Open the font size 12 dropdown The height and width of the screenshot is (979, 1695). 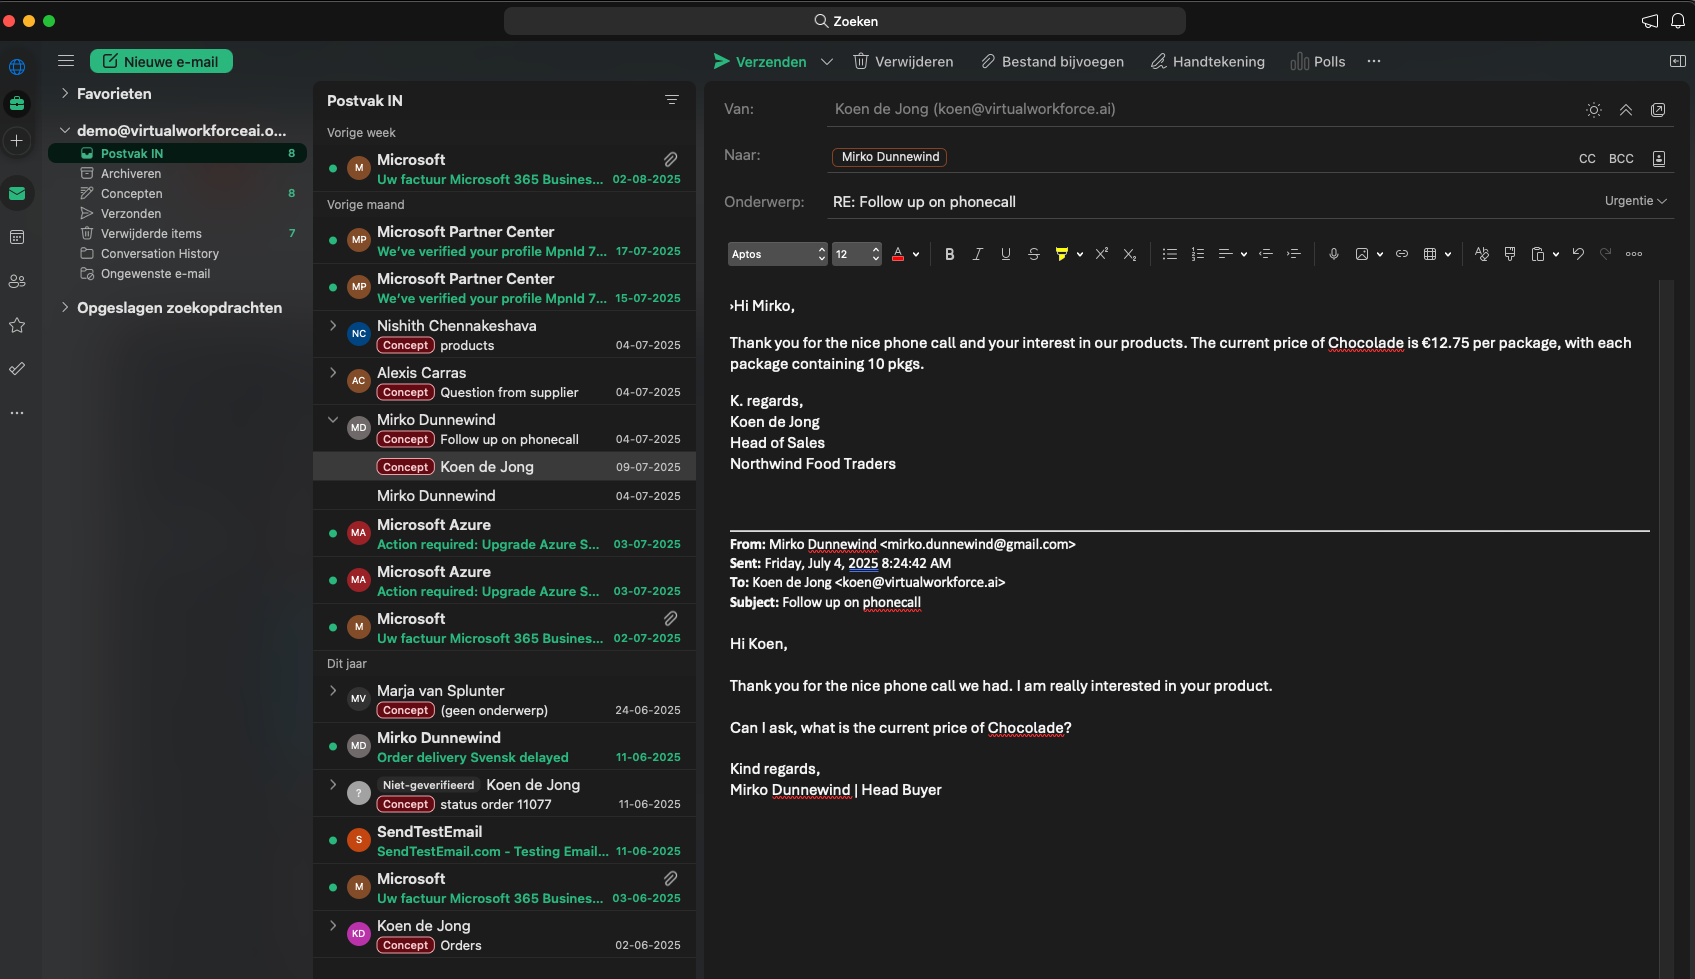pyautogui.click(x=857, y=254)
